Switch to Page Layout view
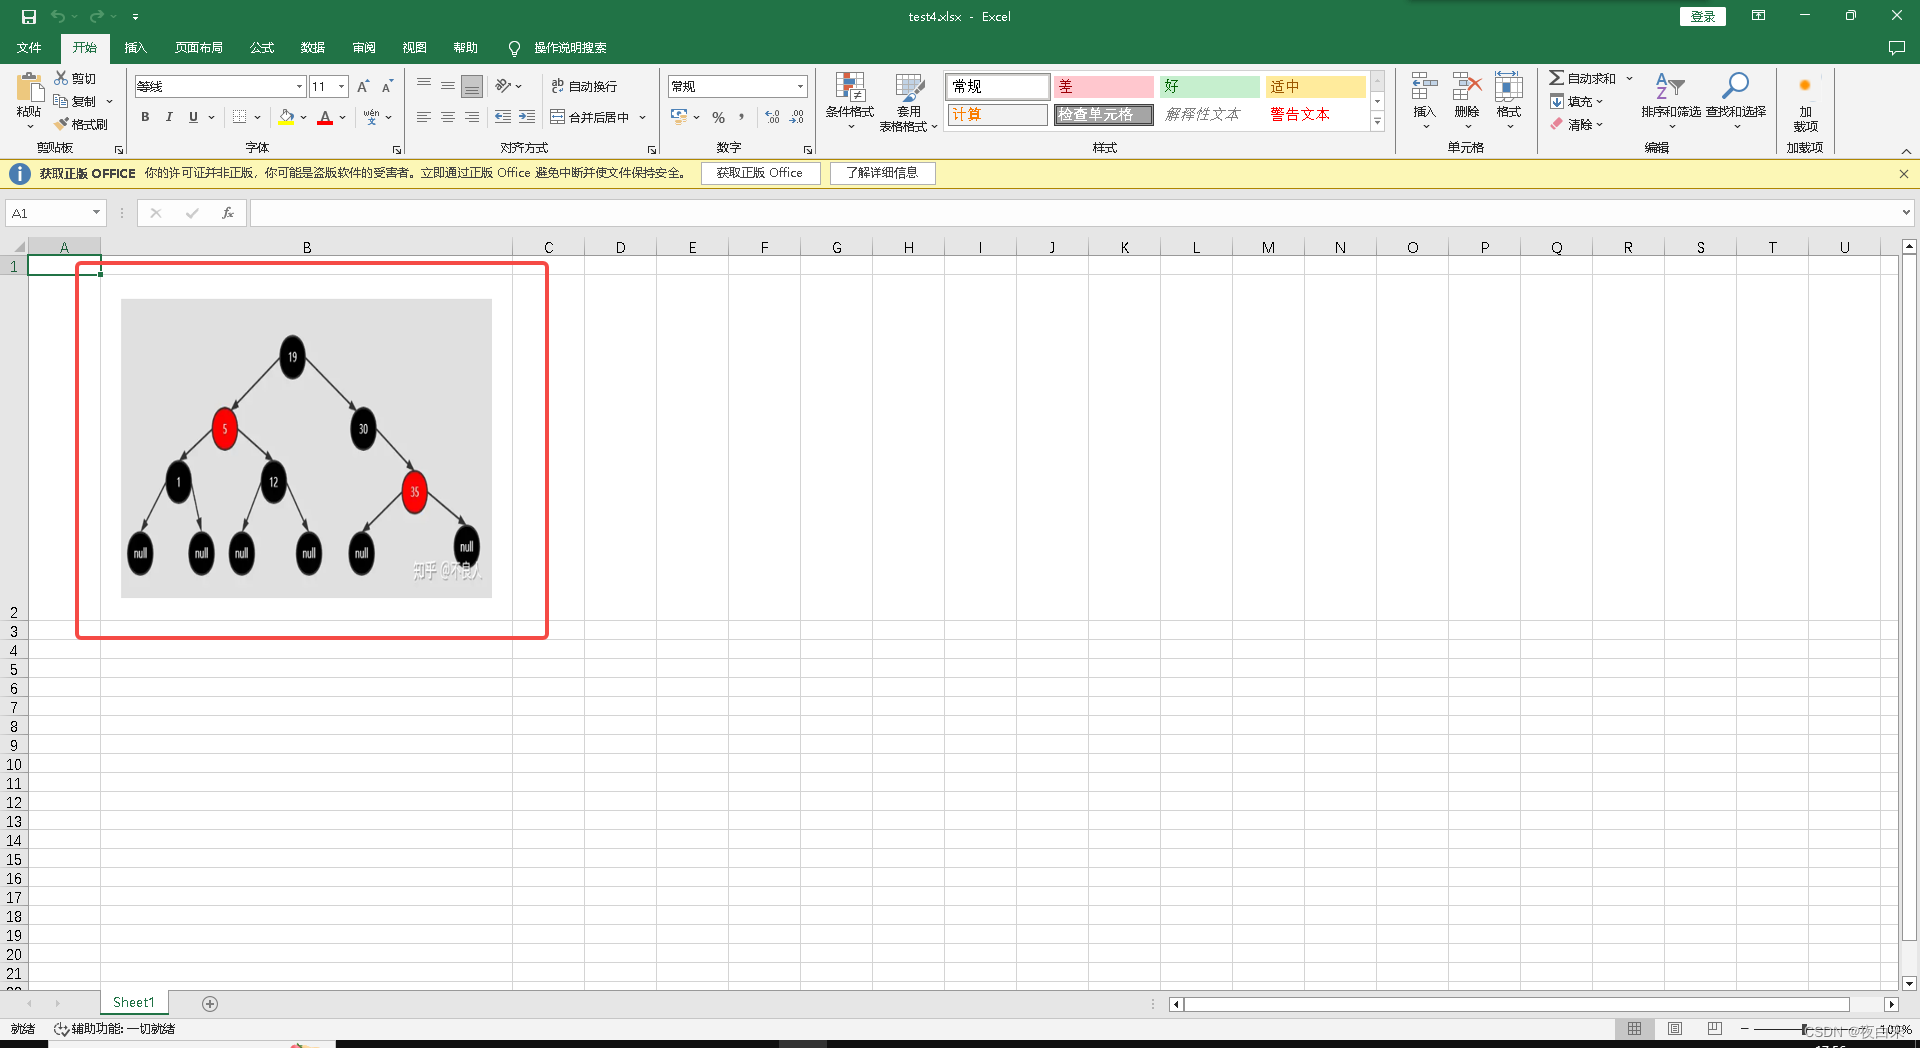 coord(1675,1029)
